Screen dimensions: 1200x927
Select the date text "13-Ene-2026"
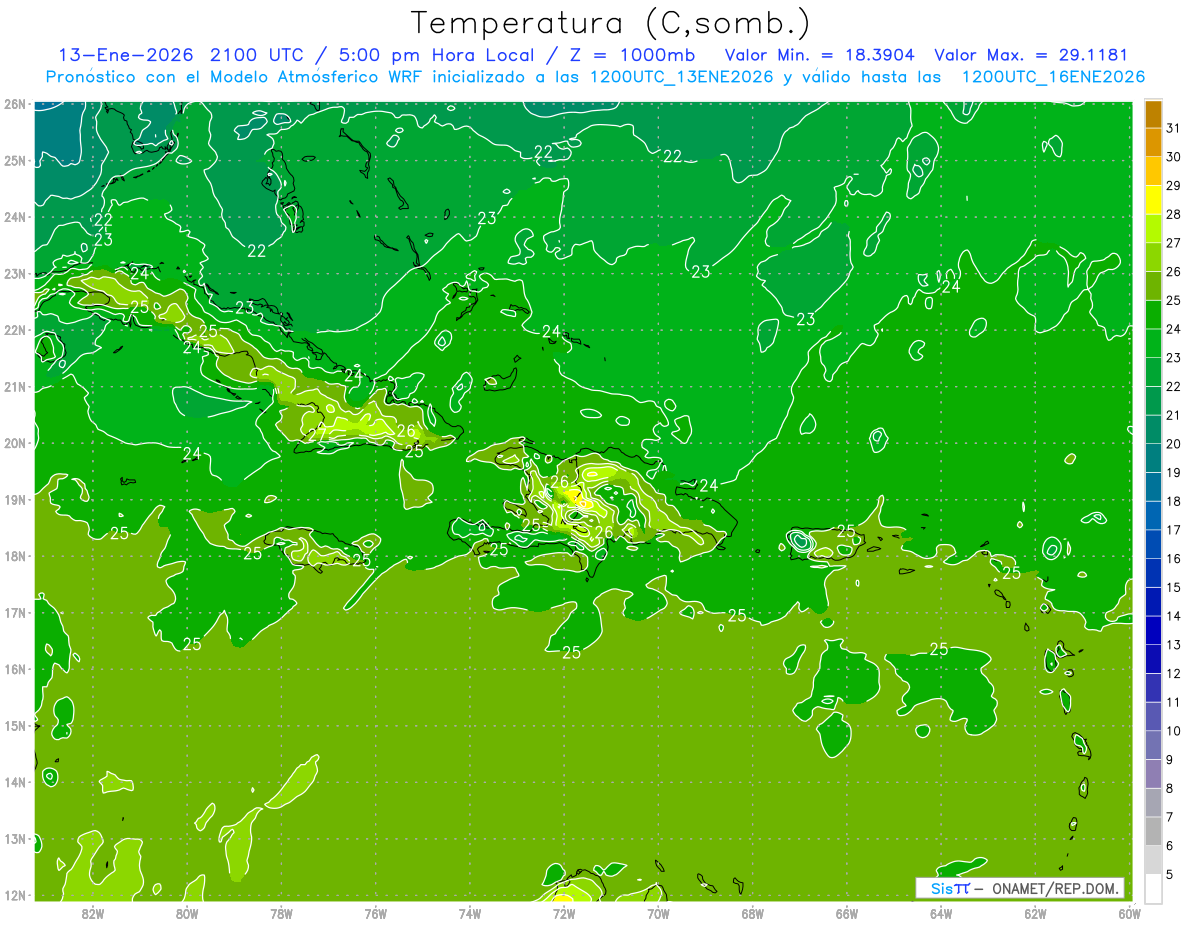127,55
